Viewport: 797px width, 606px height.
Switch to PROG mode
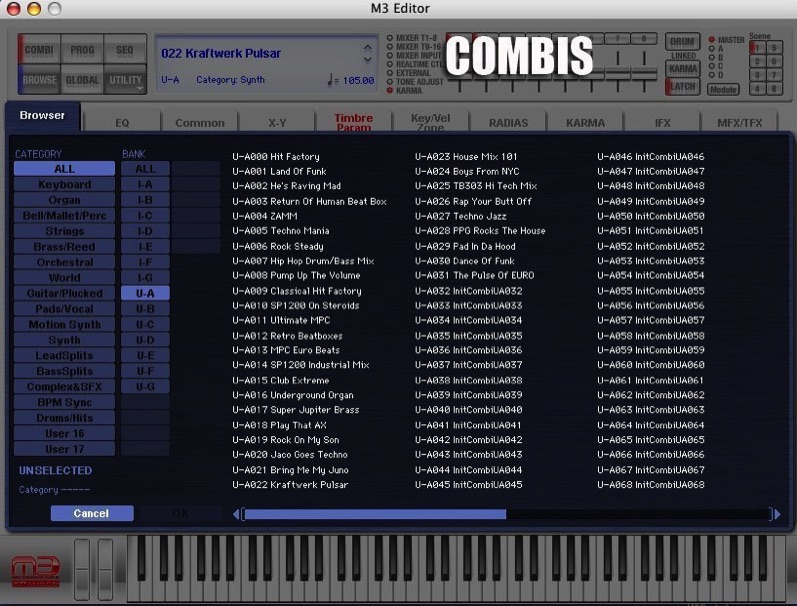82,50
